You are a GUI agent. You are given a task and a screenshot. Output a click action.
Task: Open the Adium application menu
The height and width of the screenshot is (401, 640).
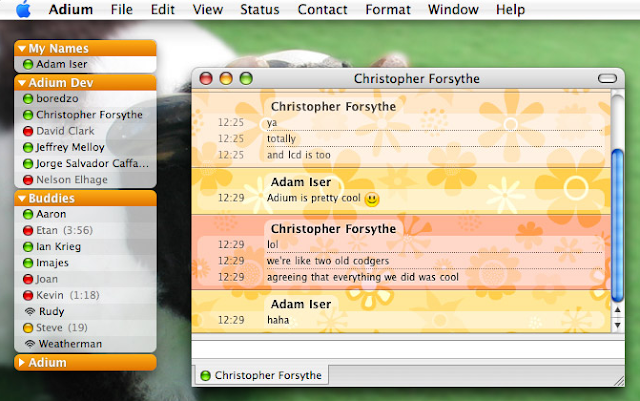(x=71, y=9)
